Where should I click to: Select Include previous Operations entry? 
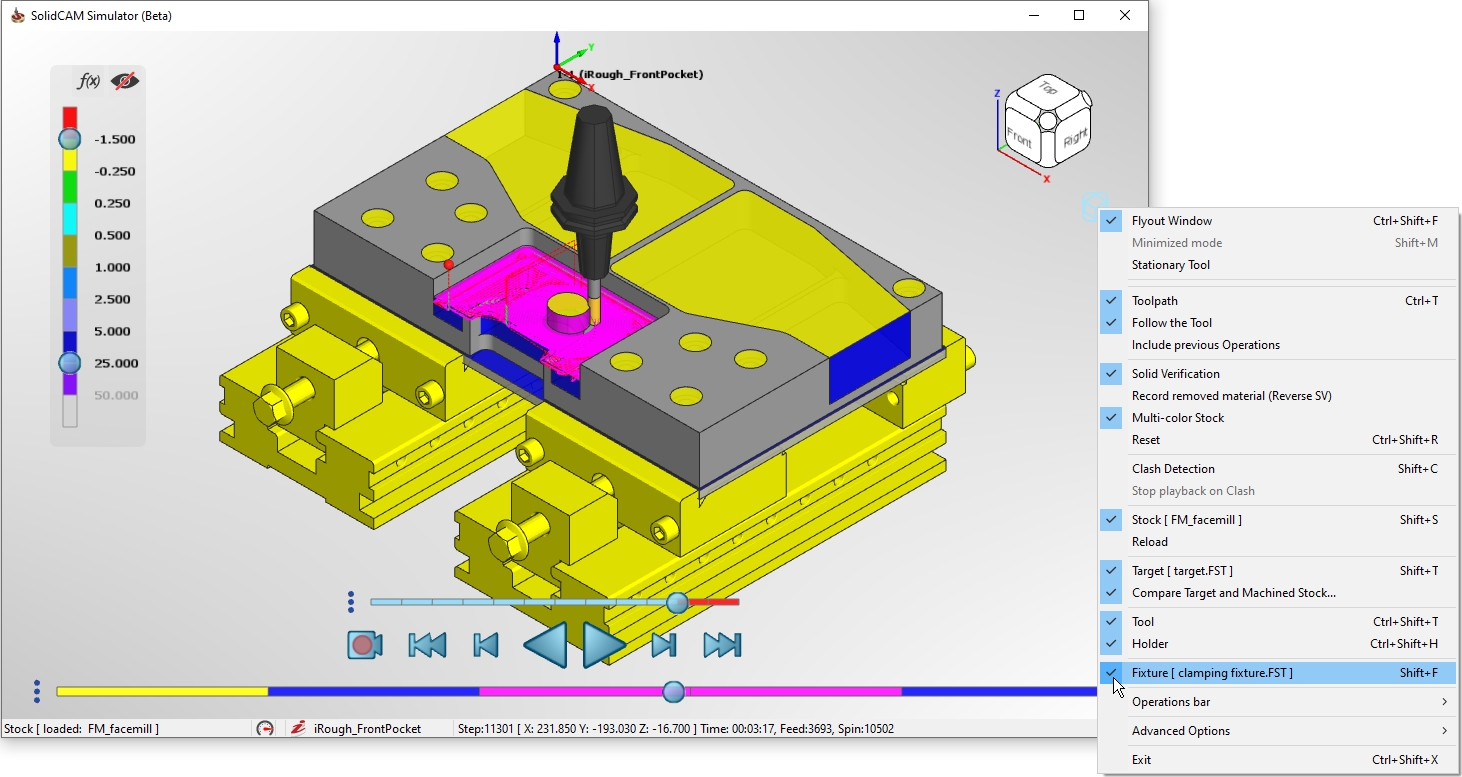[x=1277, y=345]
